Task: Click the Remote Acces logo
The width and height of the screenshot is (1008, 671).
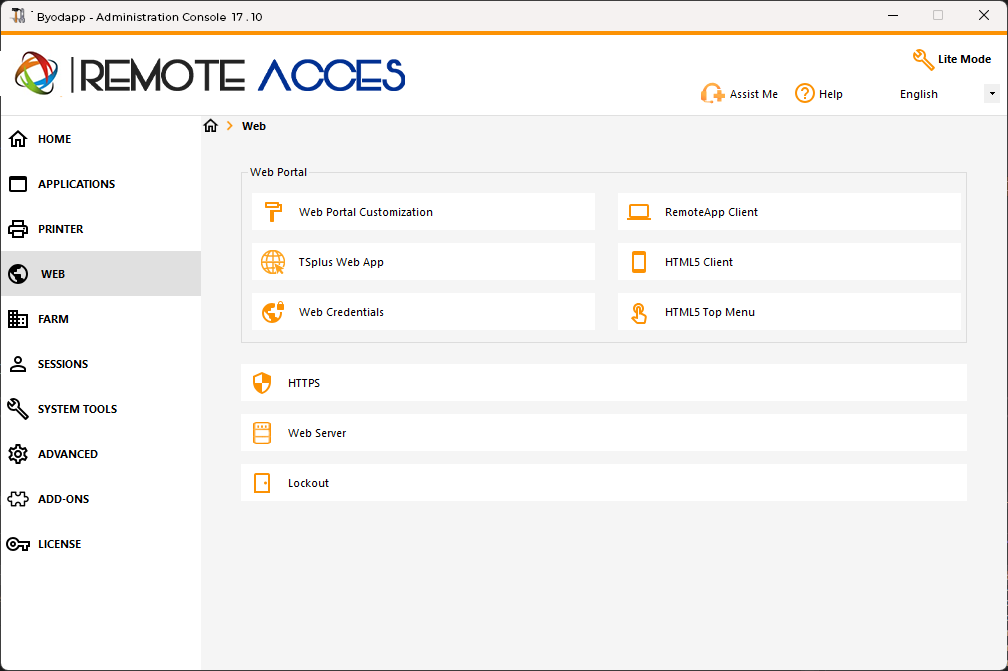Action: click(x=210, y=74)
